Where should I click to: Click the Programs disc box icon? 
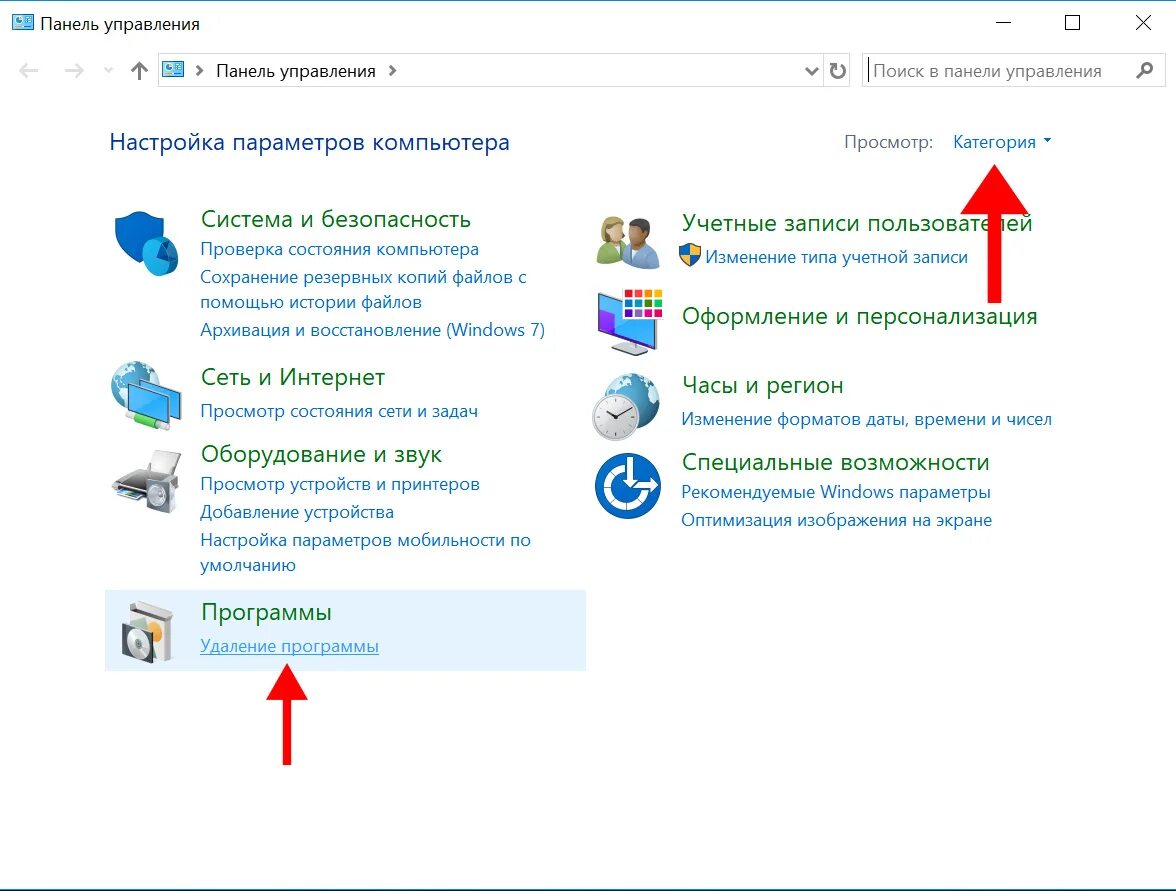click(x=148, y=632)
